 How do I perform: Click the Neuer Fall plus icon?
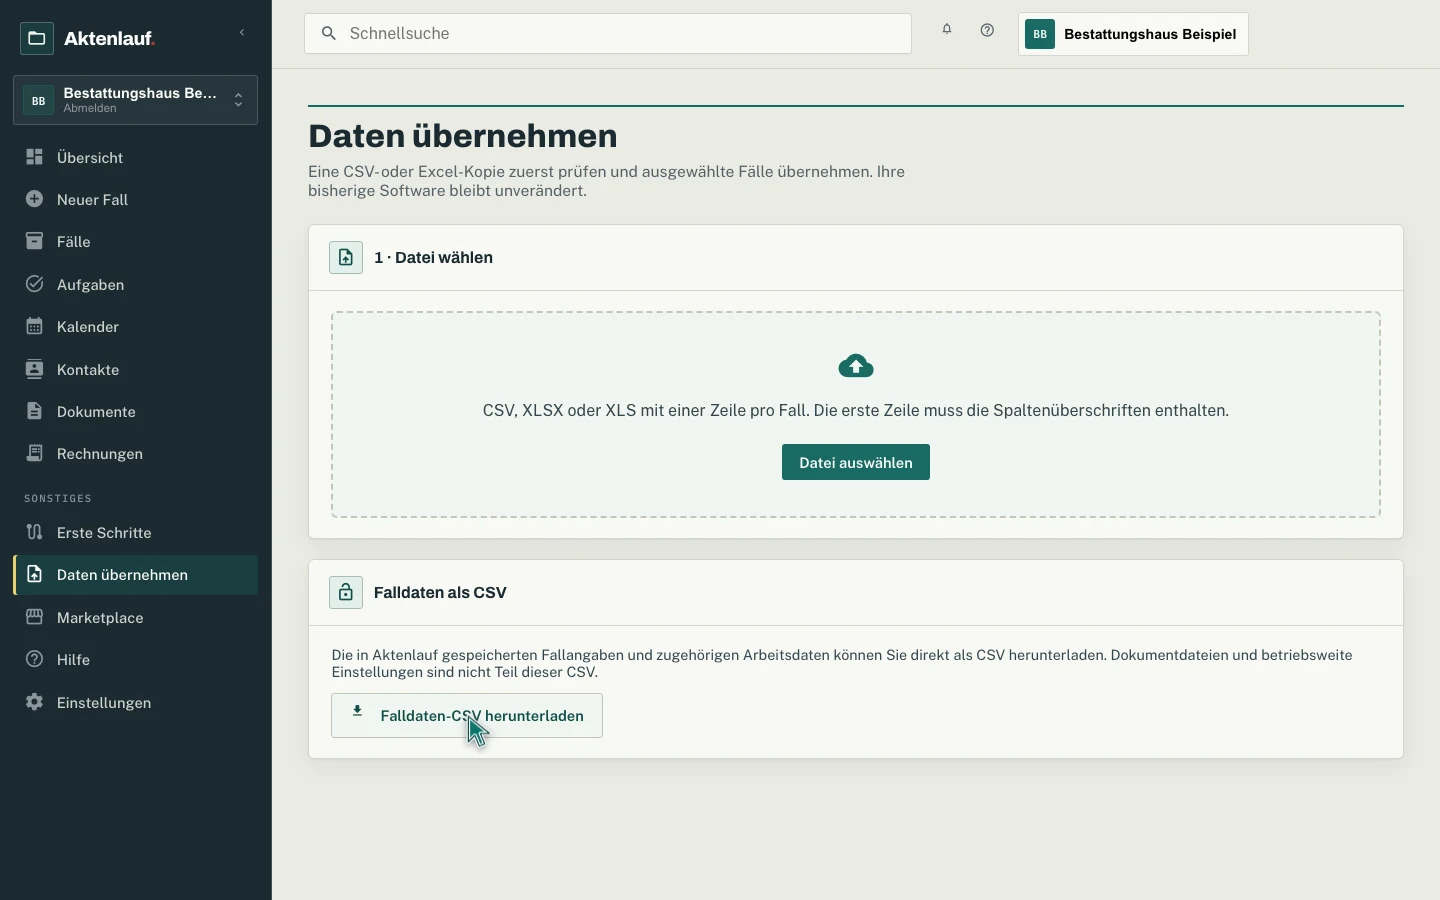34,199
